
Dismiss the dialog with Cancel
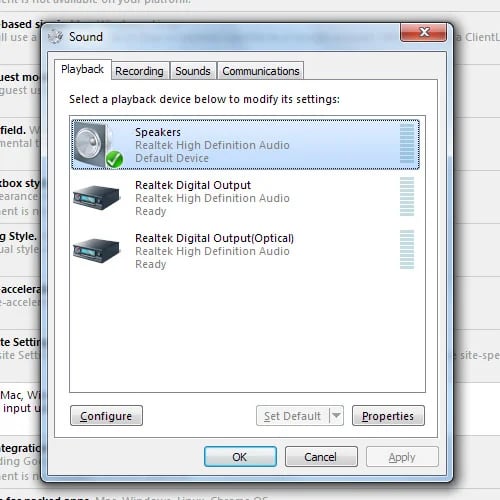[x=321, y=456]
